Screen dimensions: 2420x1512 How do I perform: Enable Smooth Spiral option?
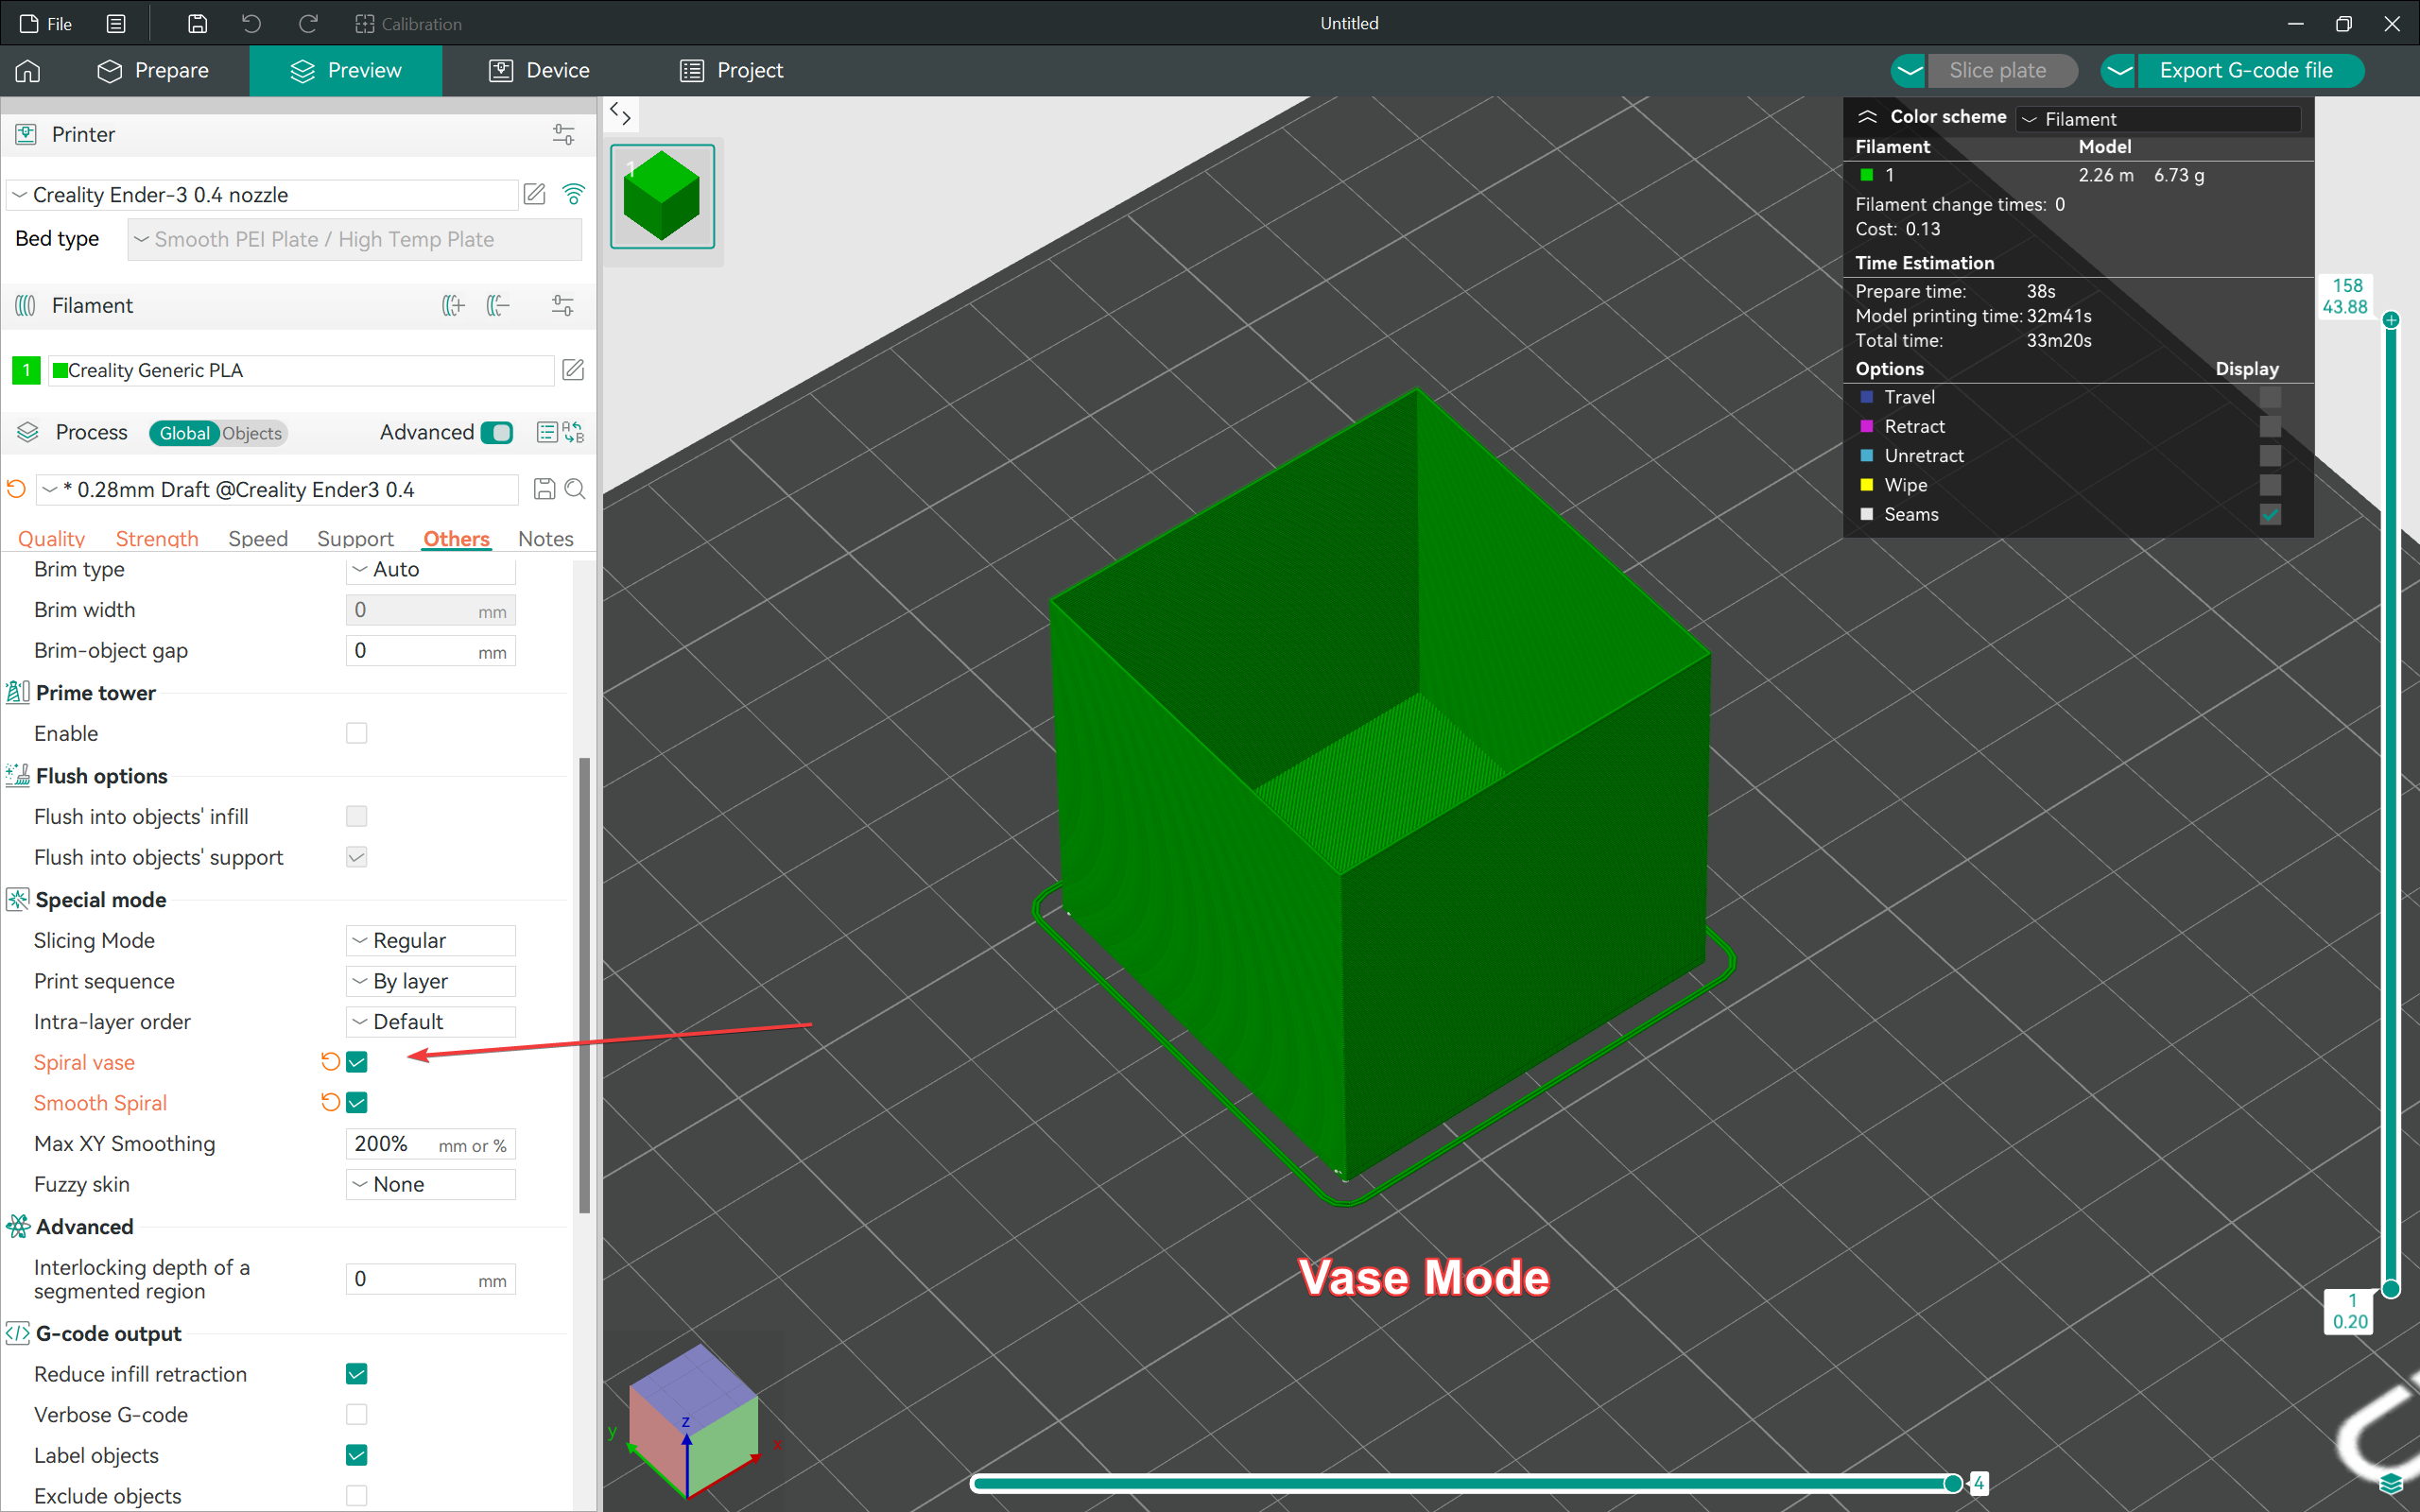coord(359,1103)
